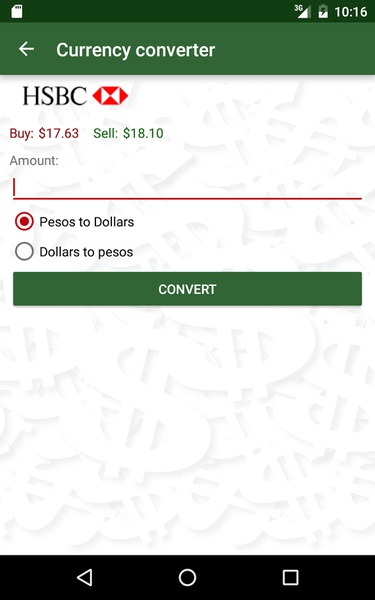Viewport: 375px width, 600px height.
Task: Click the green CONVERT button
Action: (188, 289)
